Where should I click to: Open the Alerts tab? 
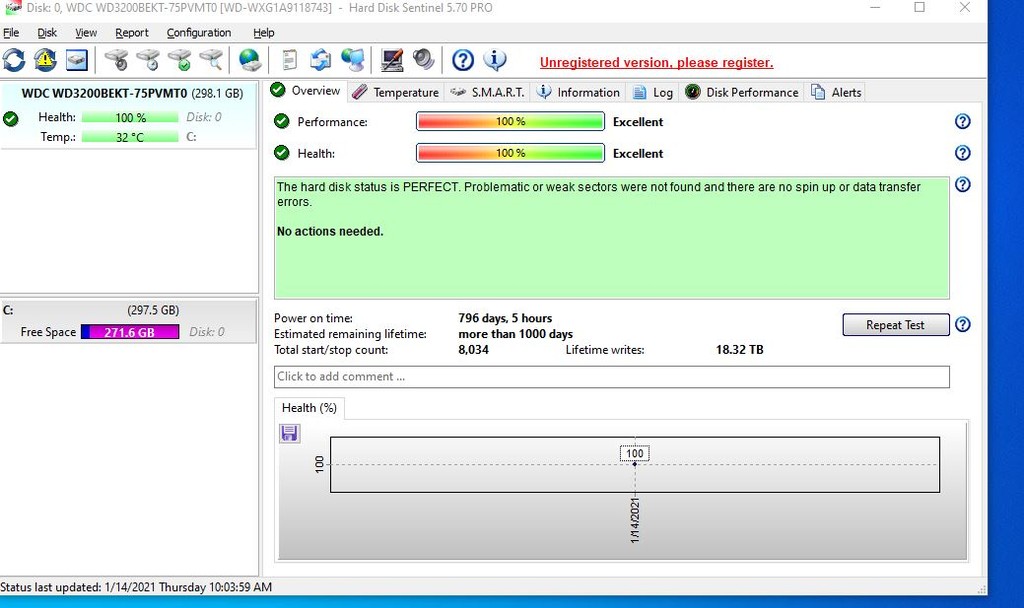[x=837, y=92]
